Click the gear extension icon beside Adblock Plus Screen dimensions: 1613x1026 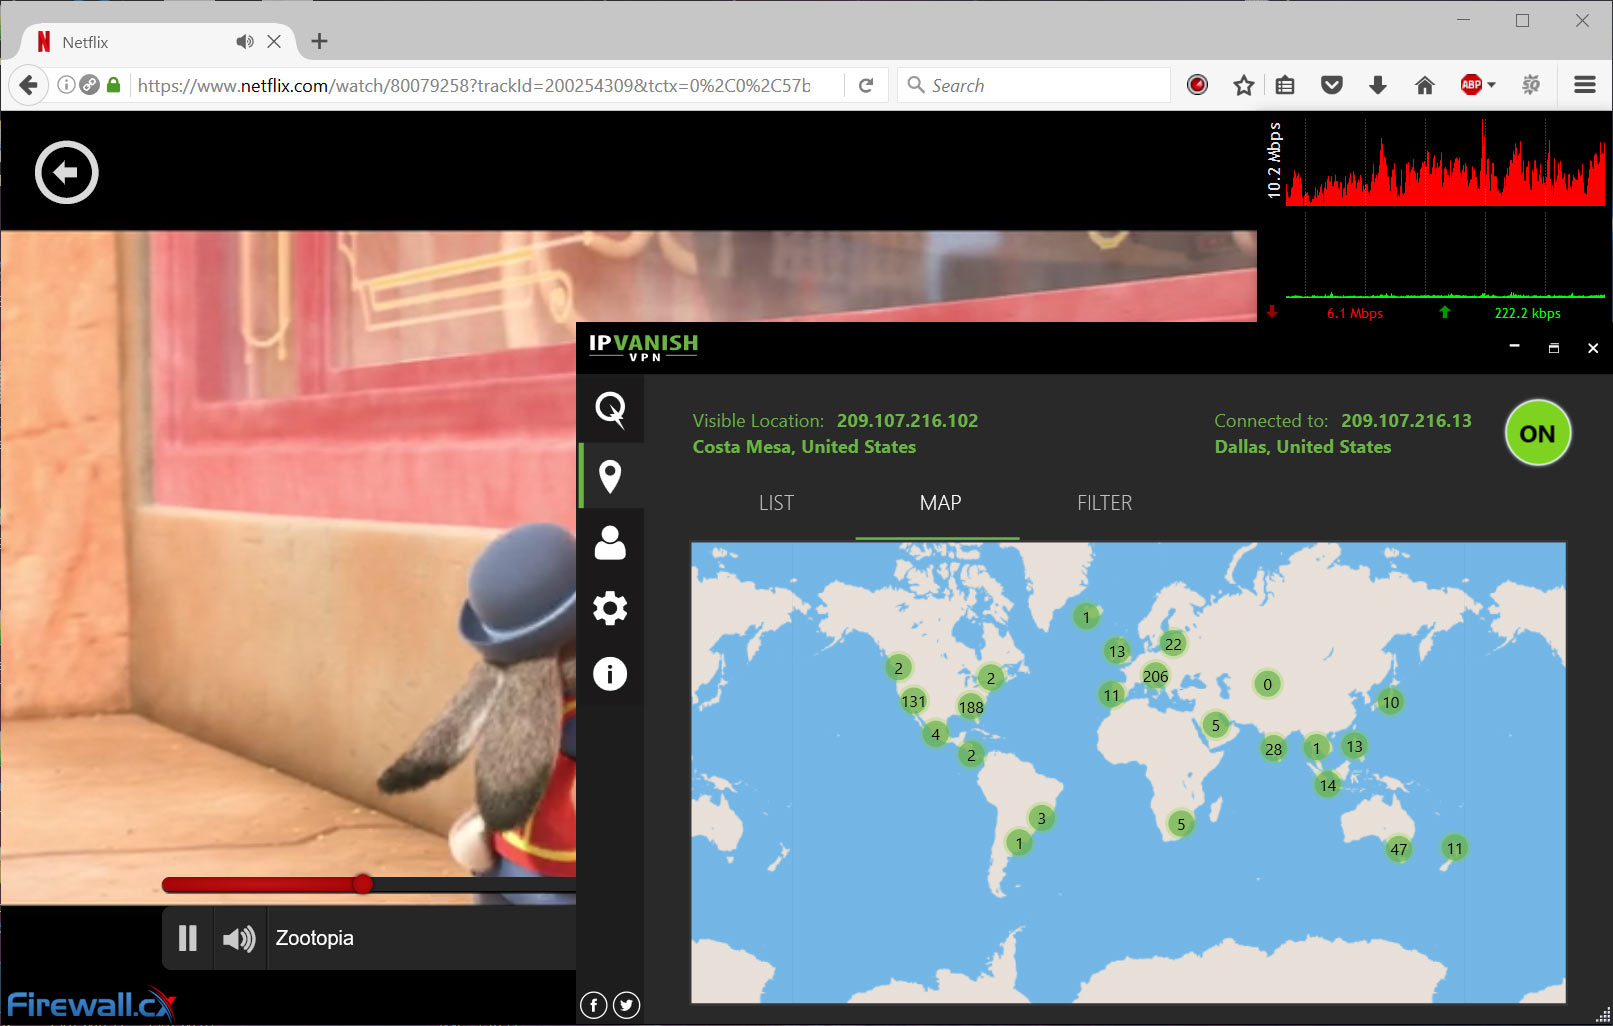pos(1531,85)
